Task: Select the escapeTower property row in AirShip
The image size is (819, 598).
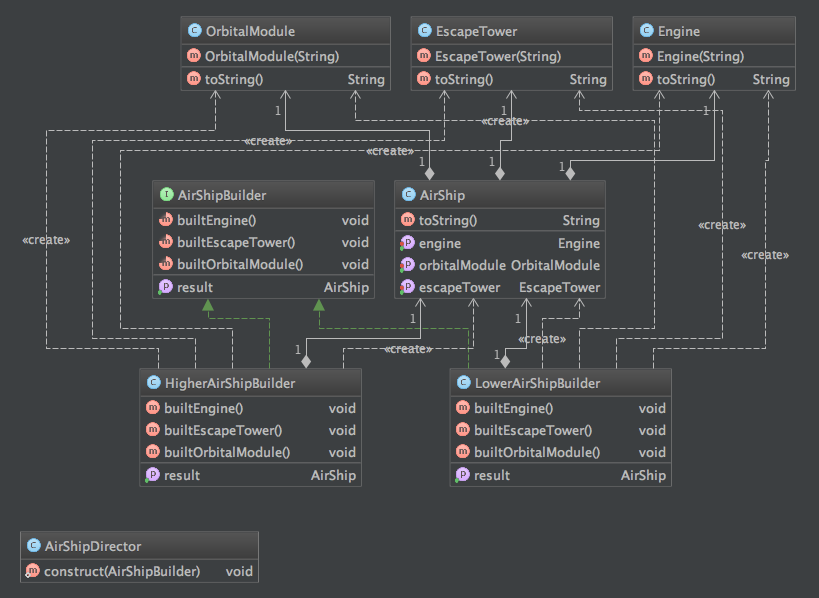Action: point(500,288)
